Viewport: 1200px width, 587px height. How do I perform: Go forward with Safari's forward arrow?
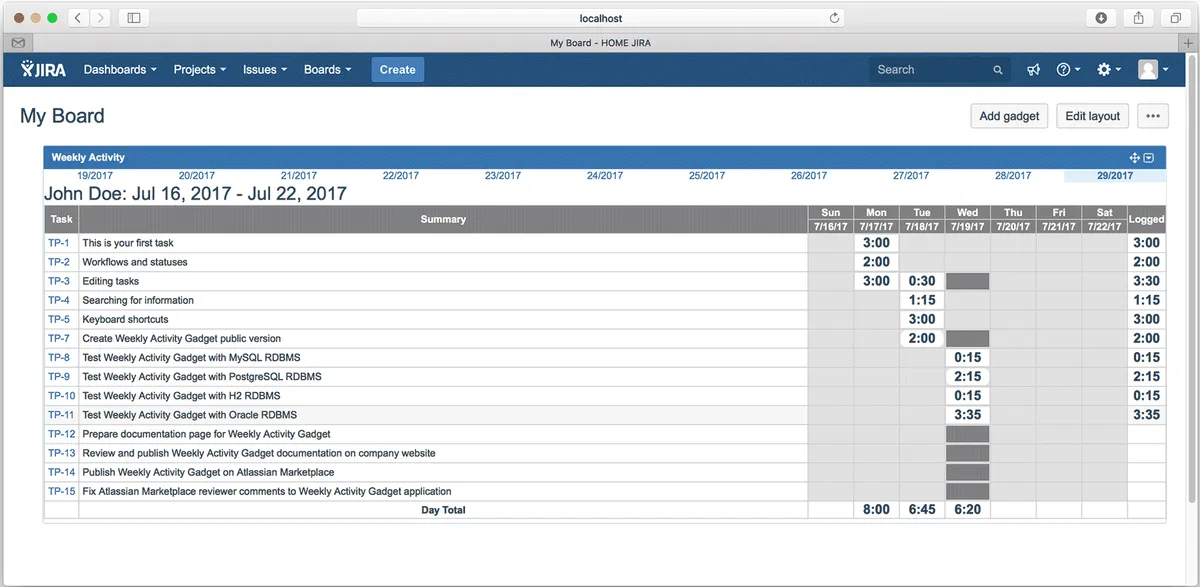tap(101, 17)
